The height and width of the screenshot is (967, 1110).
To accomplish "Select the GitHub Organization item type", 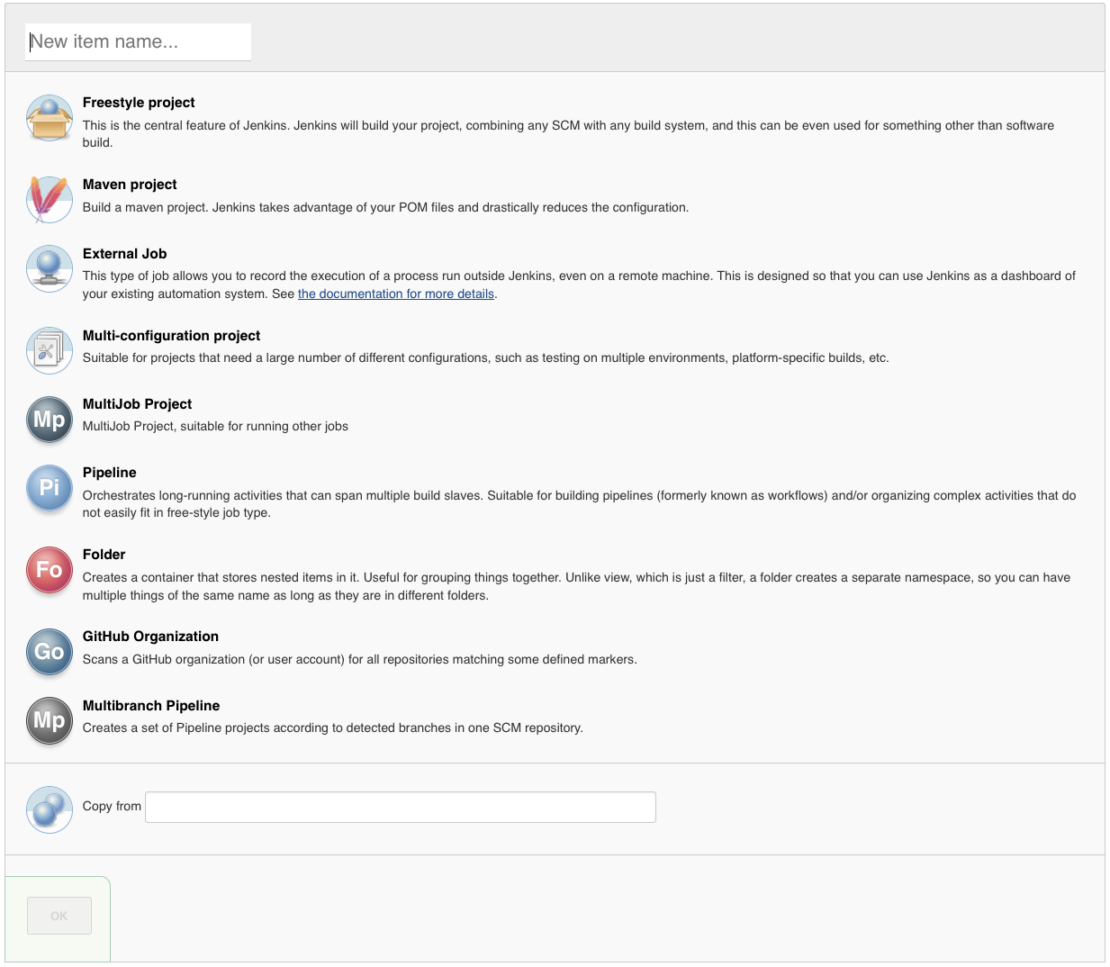I will tap(150, 636).
